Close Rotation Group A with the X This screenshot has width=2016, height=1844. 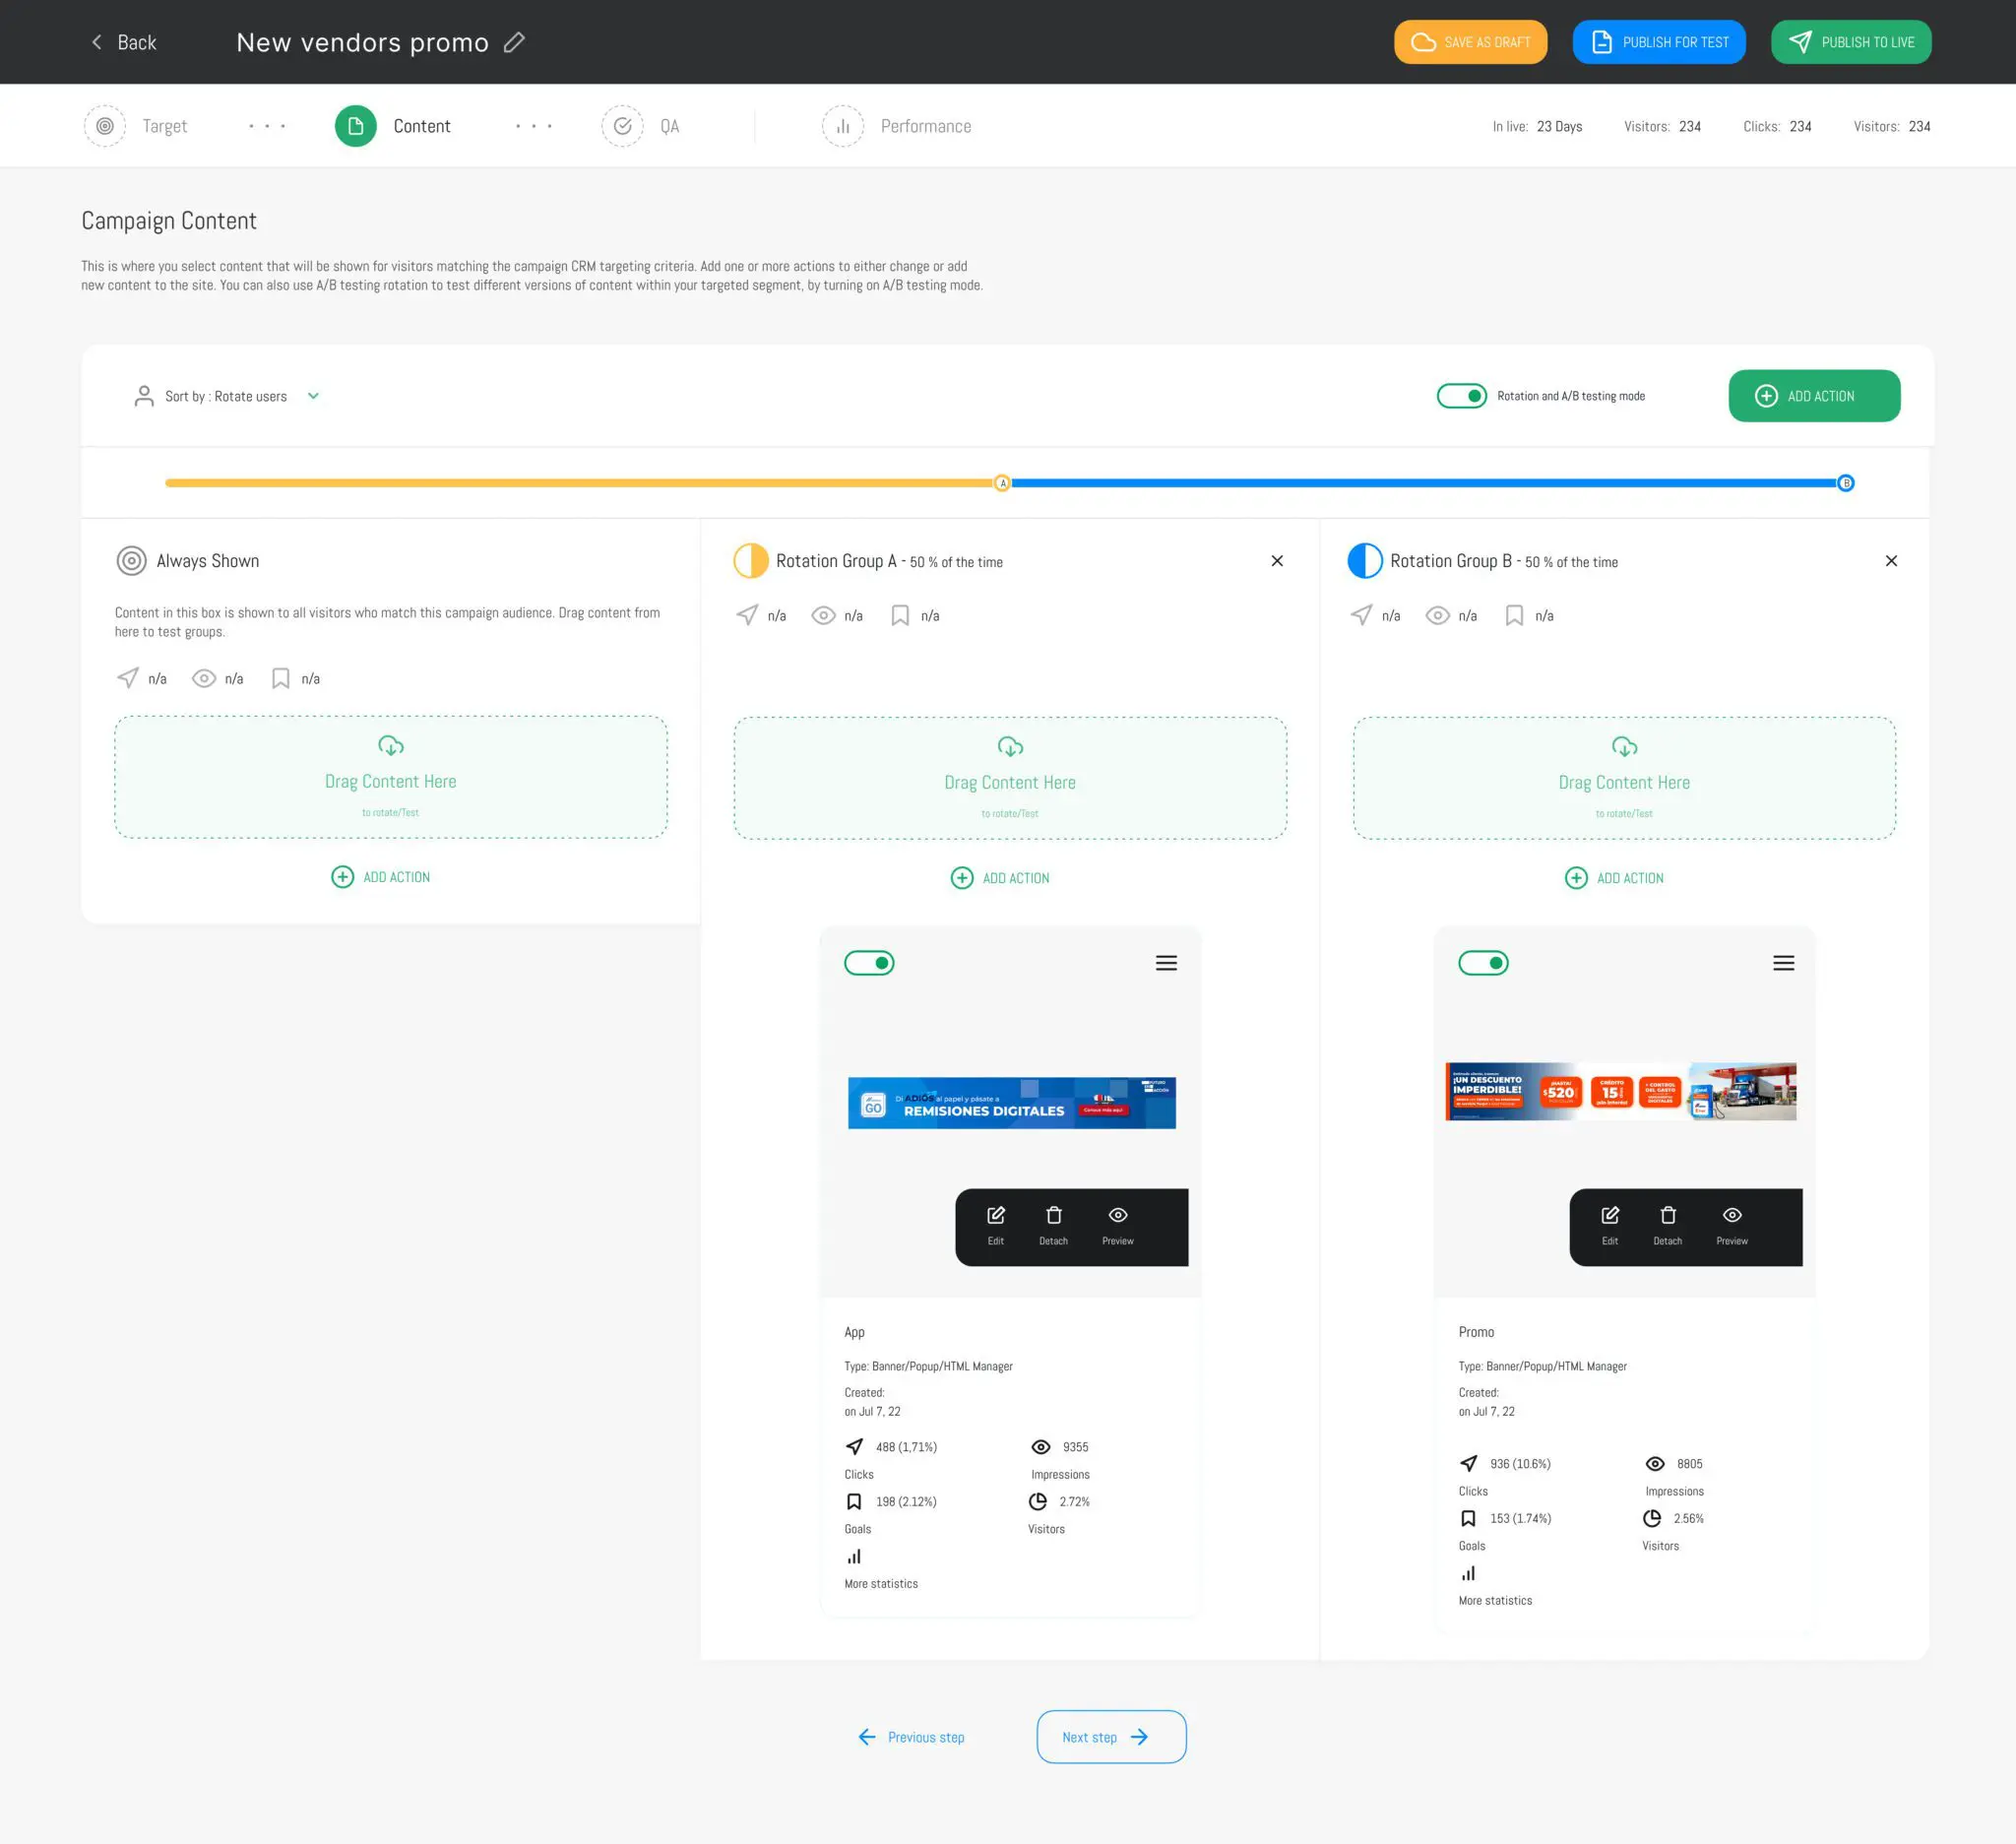[x=1277, y=561]
